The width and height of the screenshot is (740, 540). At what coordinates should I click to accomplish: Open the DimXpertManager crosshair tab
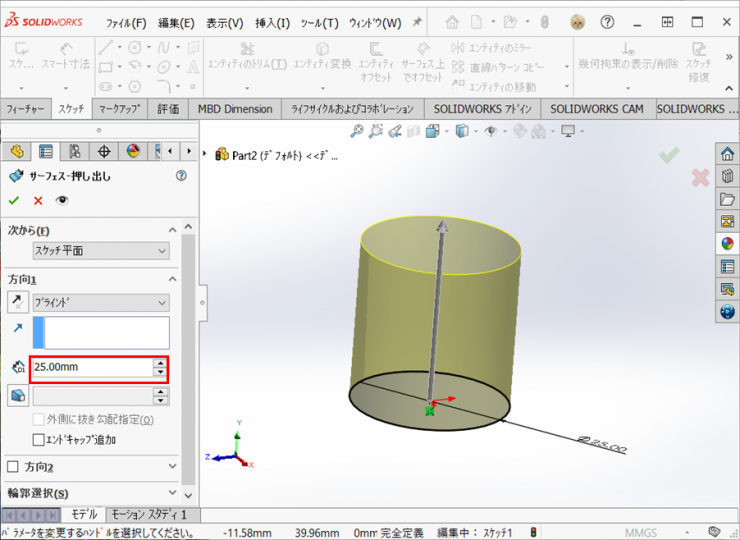click(x=103, y=151)
